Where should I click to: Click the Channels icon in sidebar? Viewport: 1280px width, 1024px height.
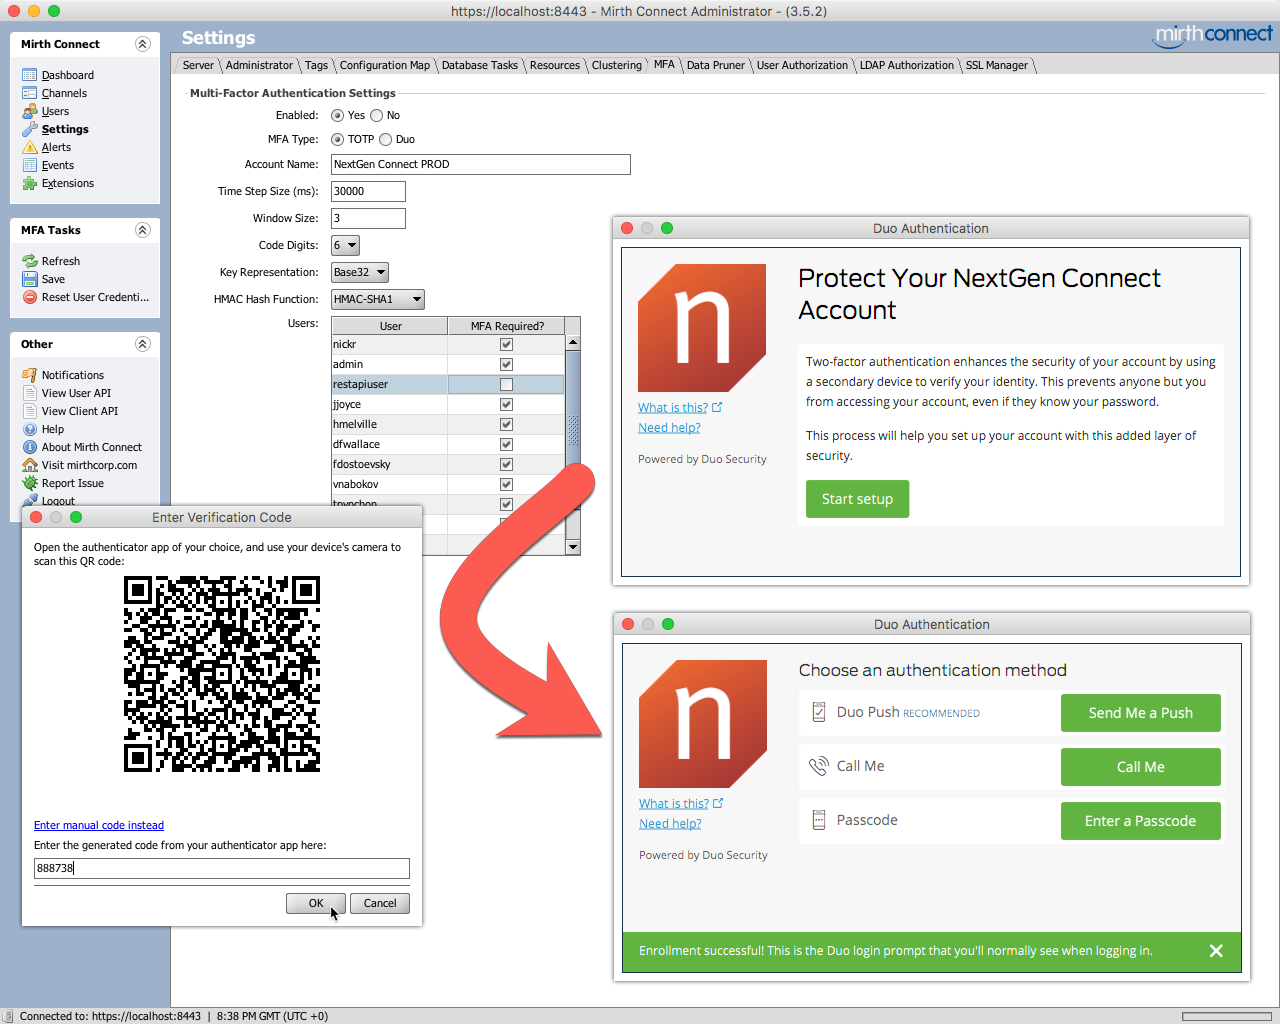click(x=30, y=93)
